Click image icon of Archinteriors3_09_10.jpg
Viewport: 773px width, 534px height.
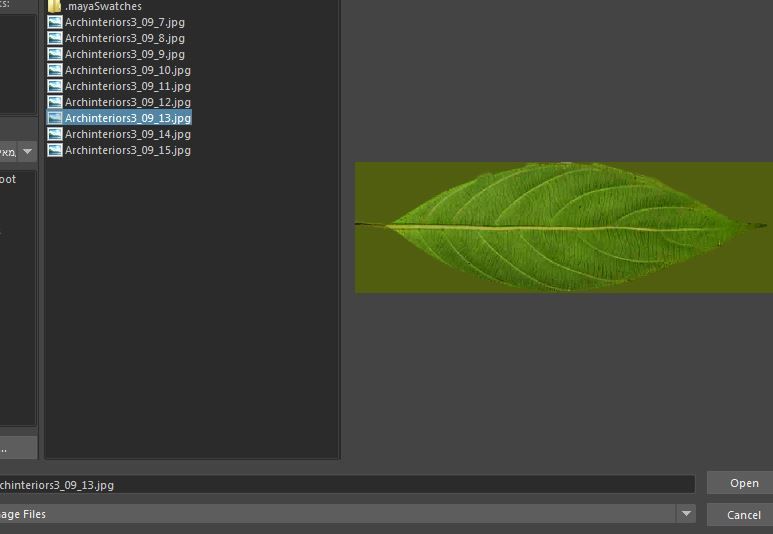click(x=55, y=70)
